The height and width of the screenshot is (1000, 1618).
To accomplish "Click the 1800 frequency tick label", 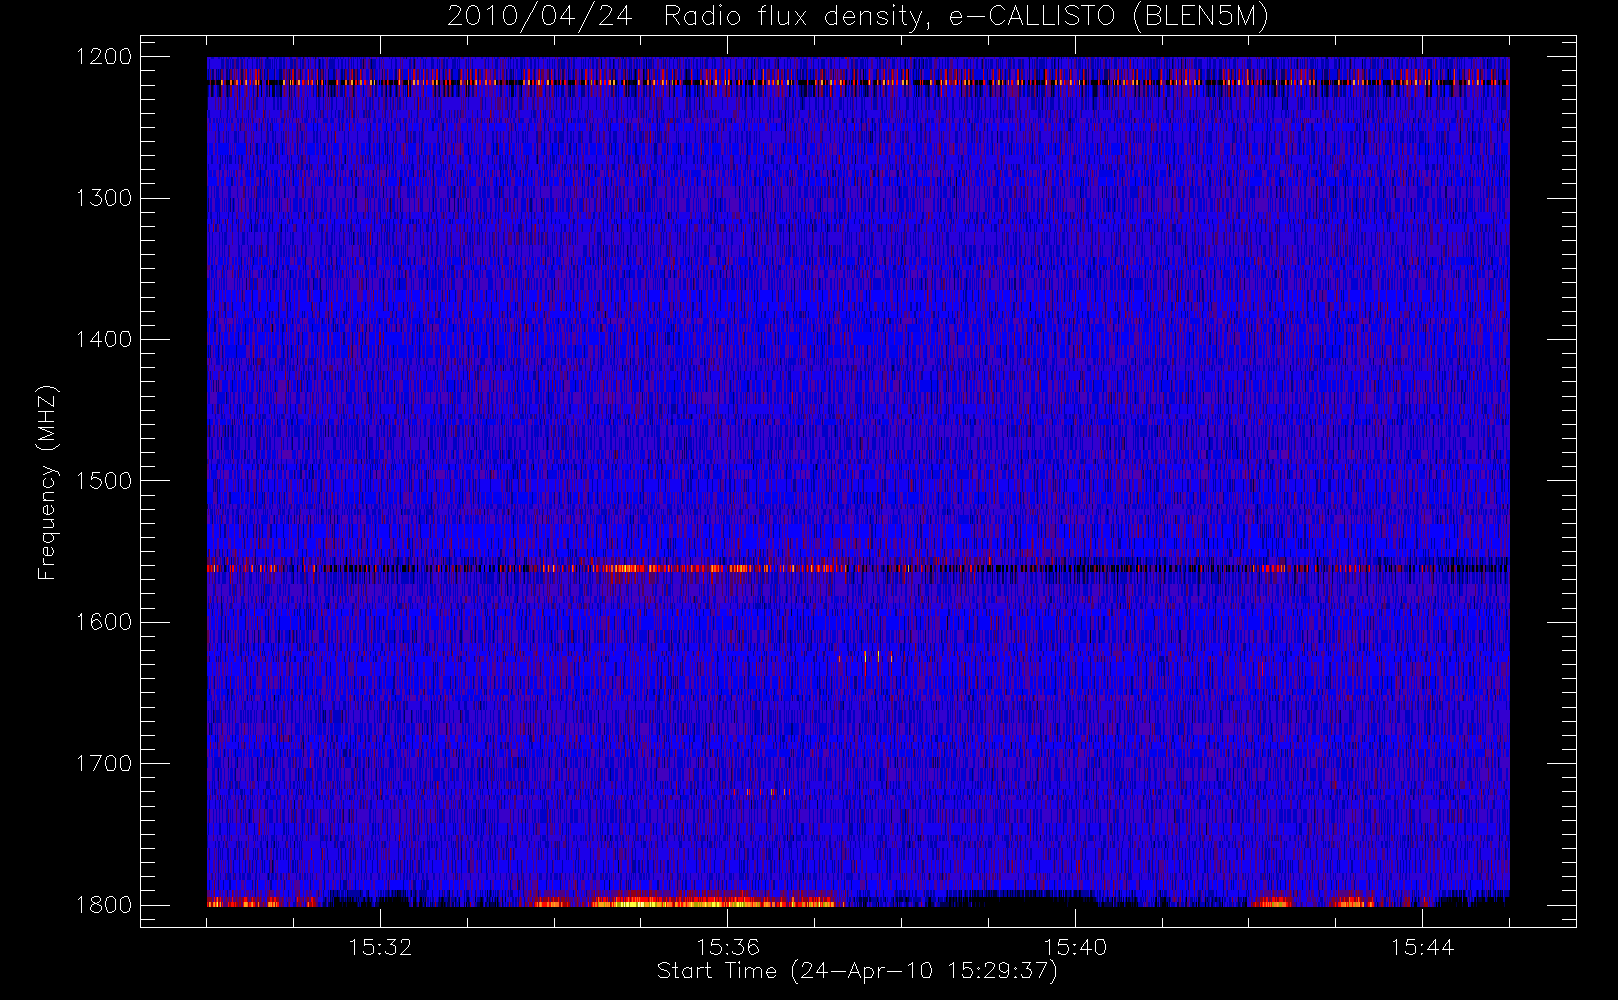I will click(104, 905).
